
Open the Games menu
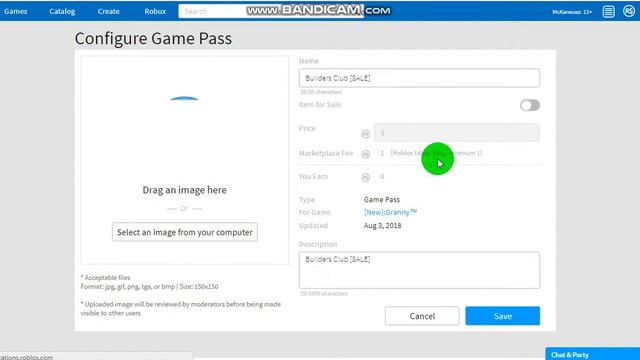point(16,11)
